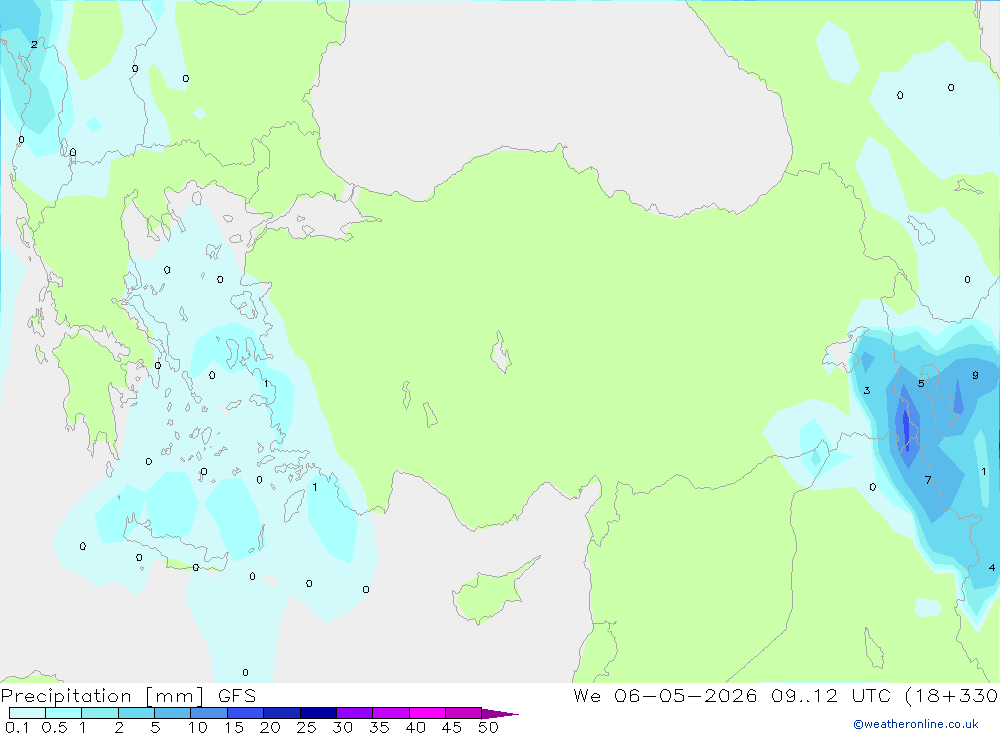Click the 1–2 mm legend color box
The image size is (1000, 733).
[x=100, y=713]
